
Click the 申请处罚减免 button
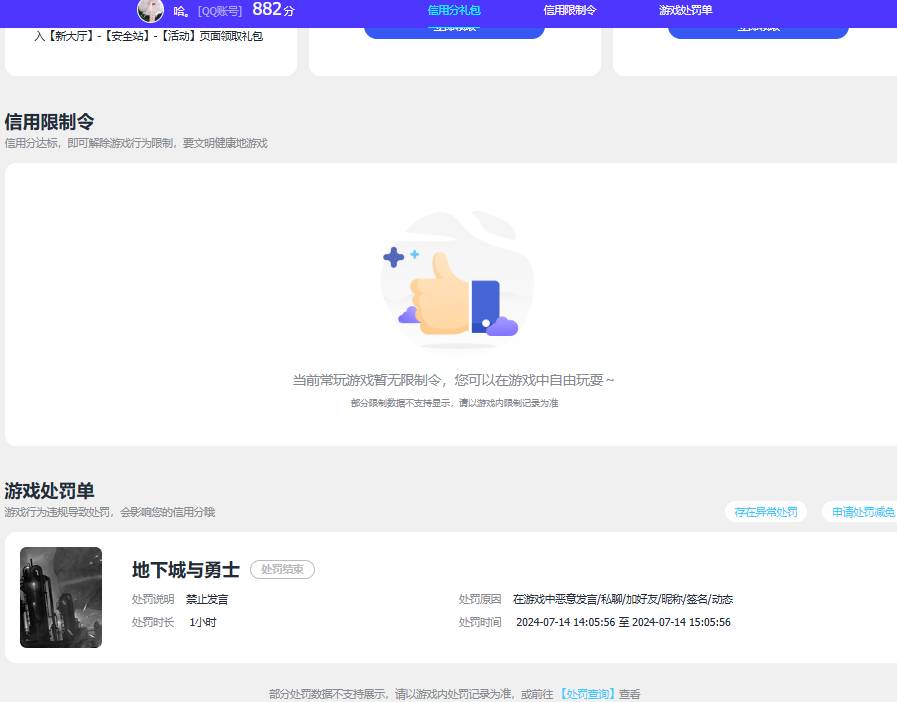point(862,511)
